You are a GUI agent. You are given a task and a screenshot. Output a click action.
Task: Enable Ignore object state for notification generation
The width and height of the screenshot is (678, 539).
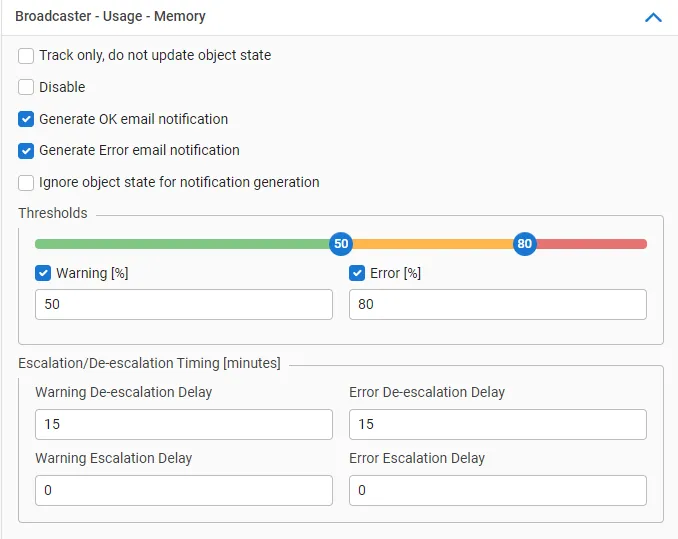coord(26,183)
